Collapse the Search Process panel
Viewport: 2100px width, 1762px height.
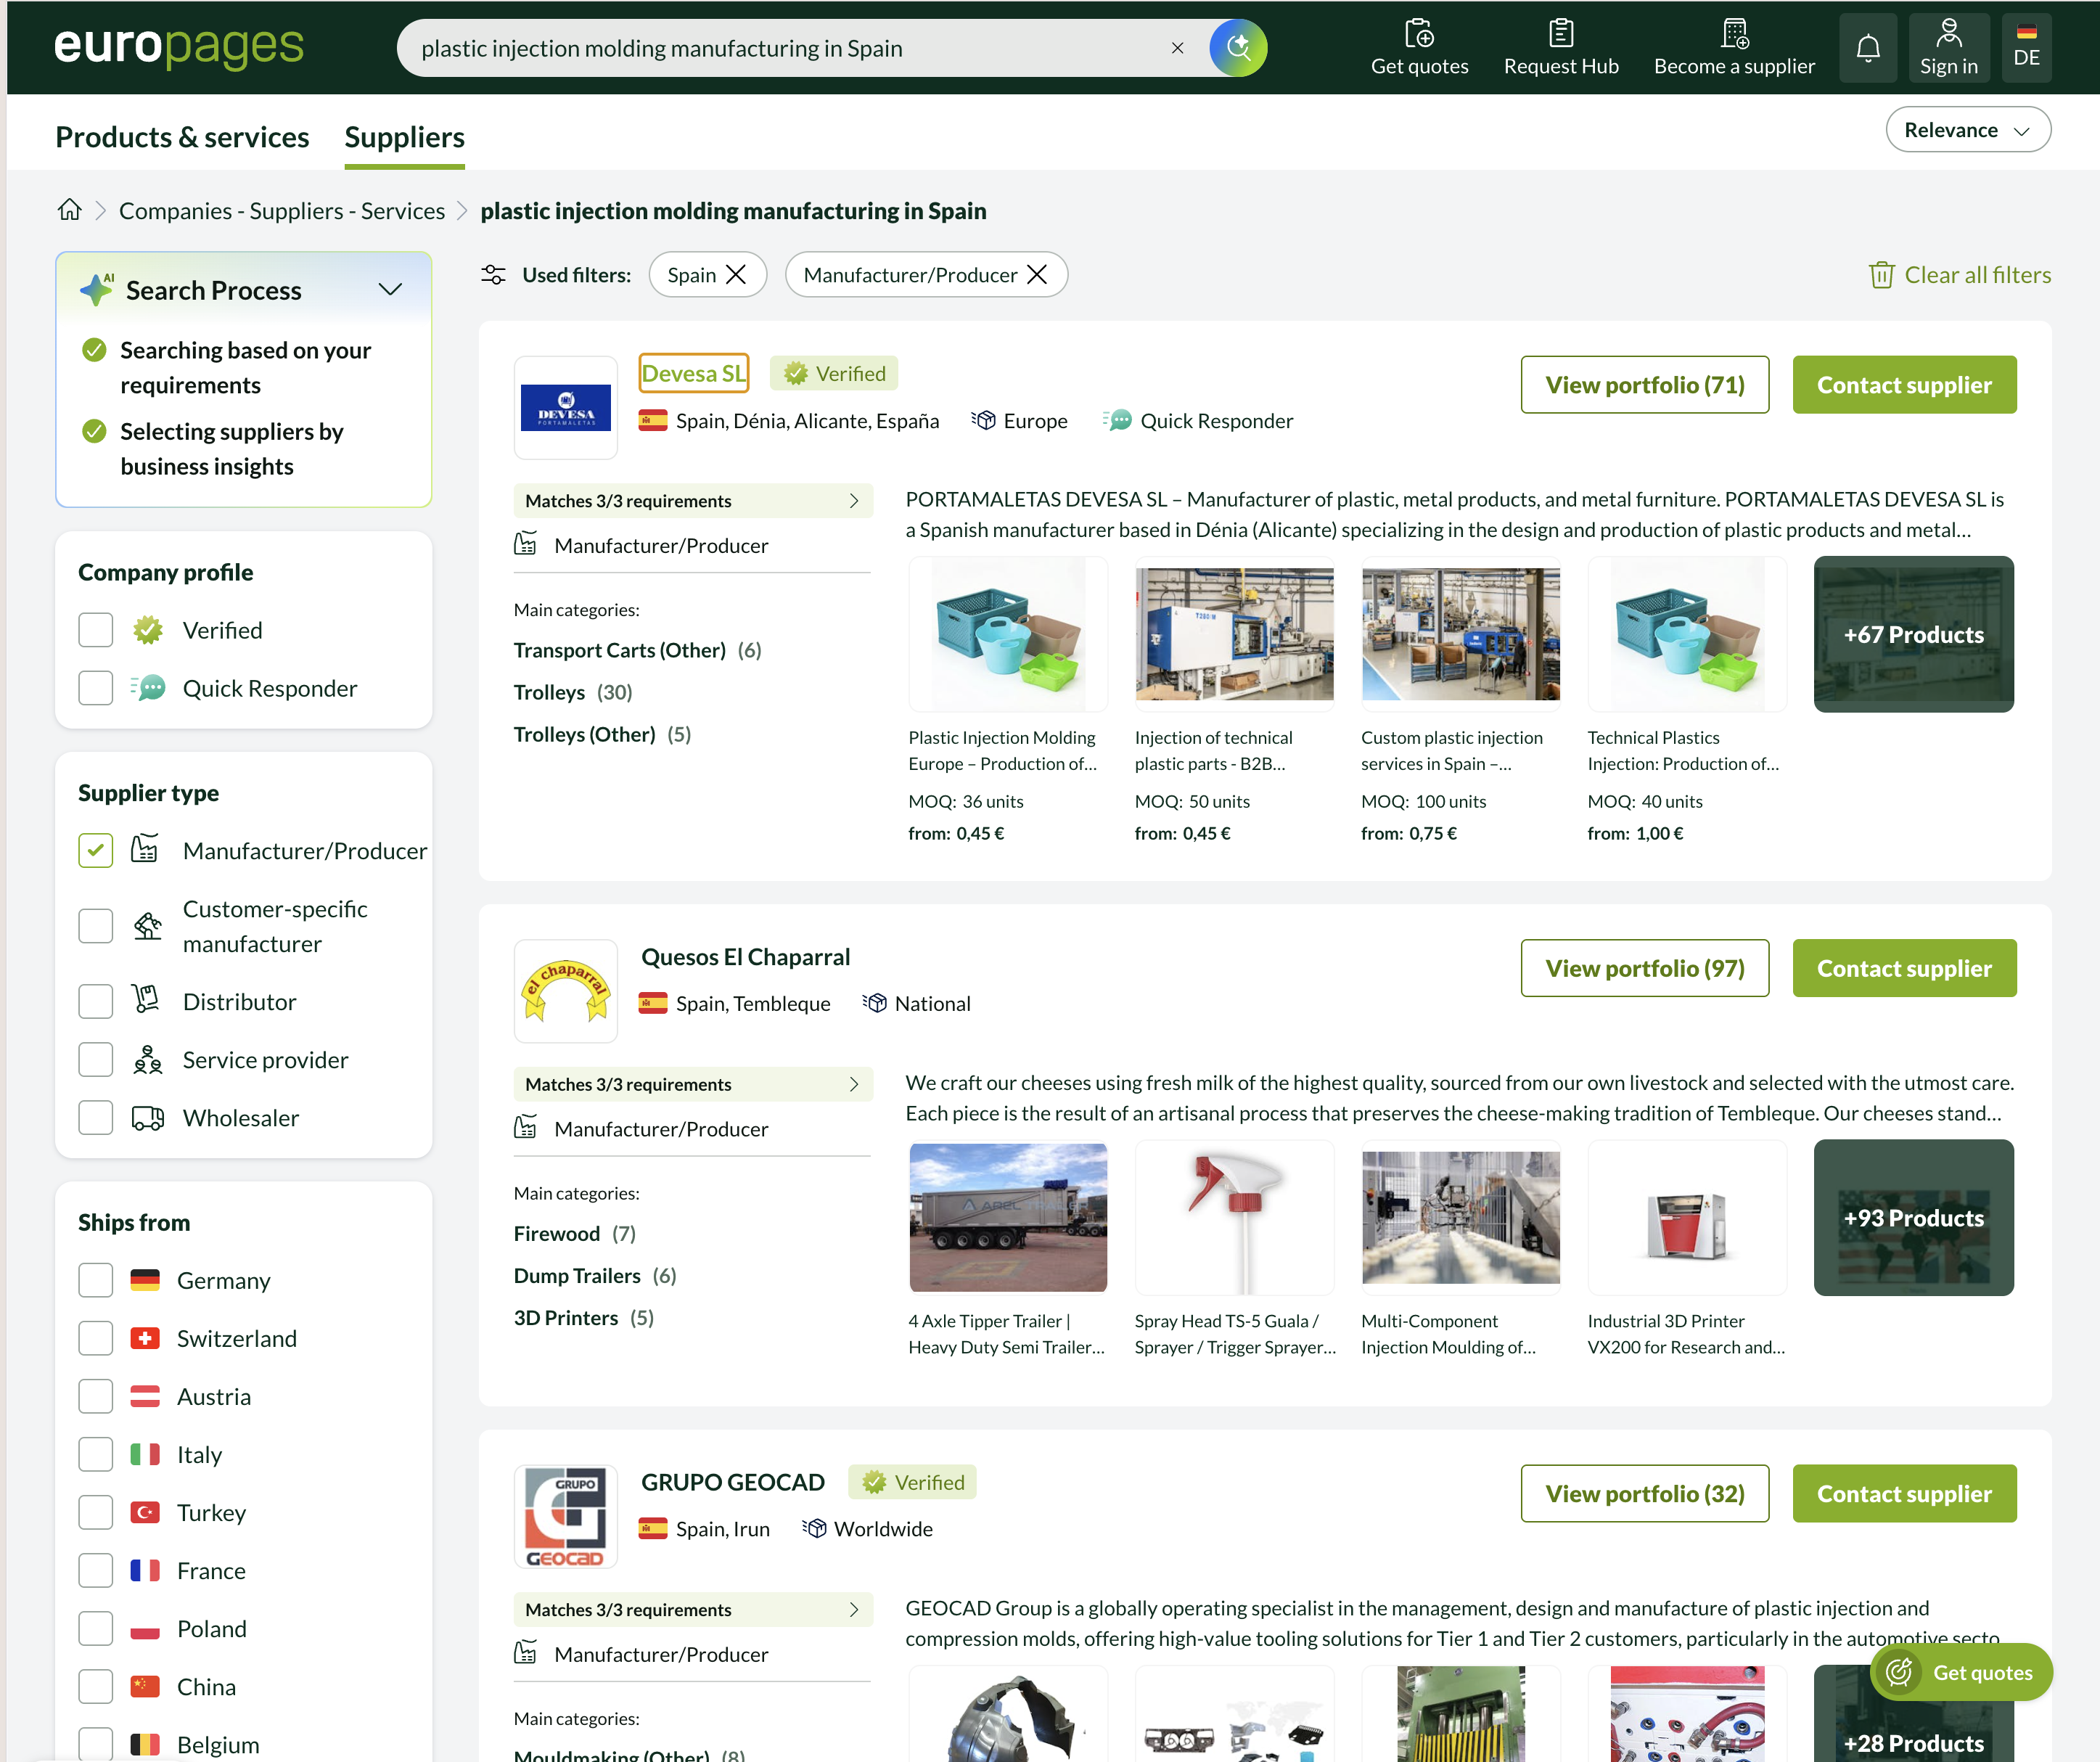(x=391, y=290)
